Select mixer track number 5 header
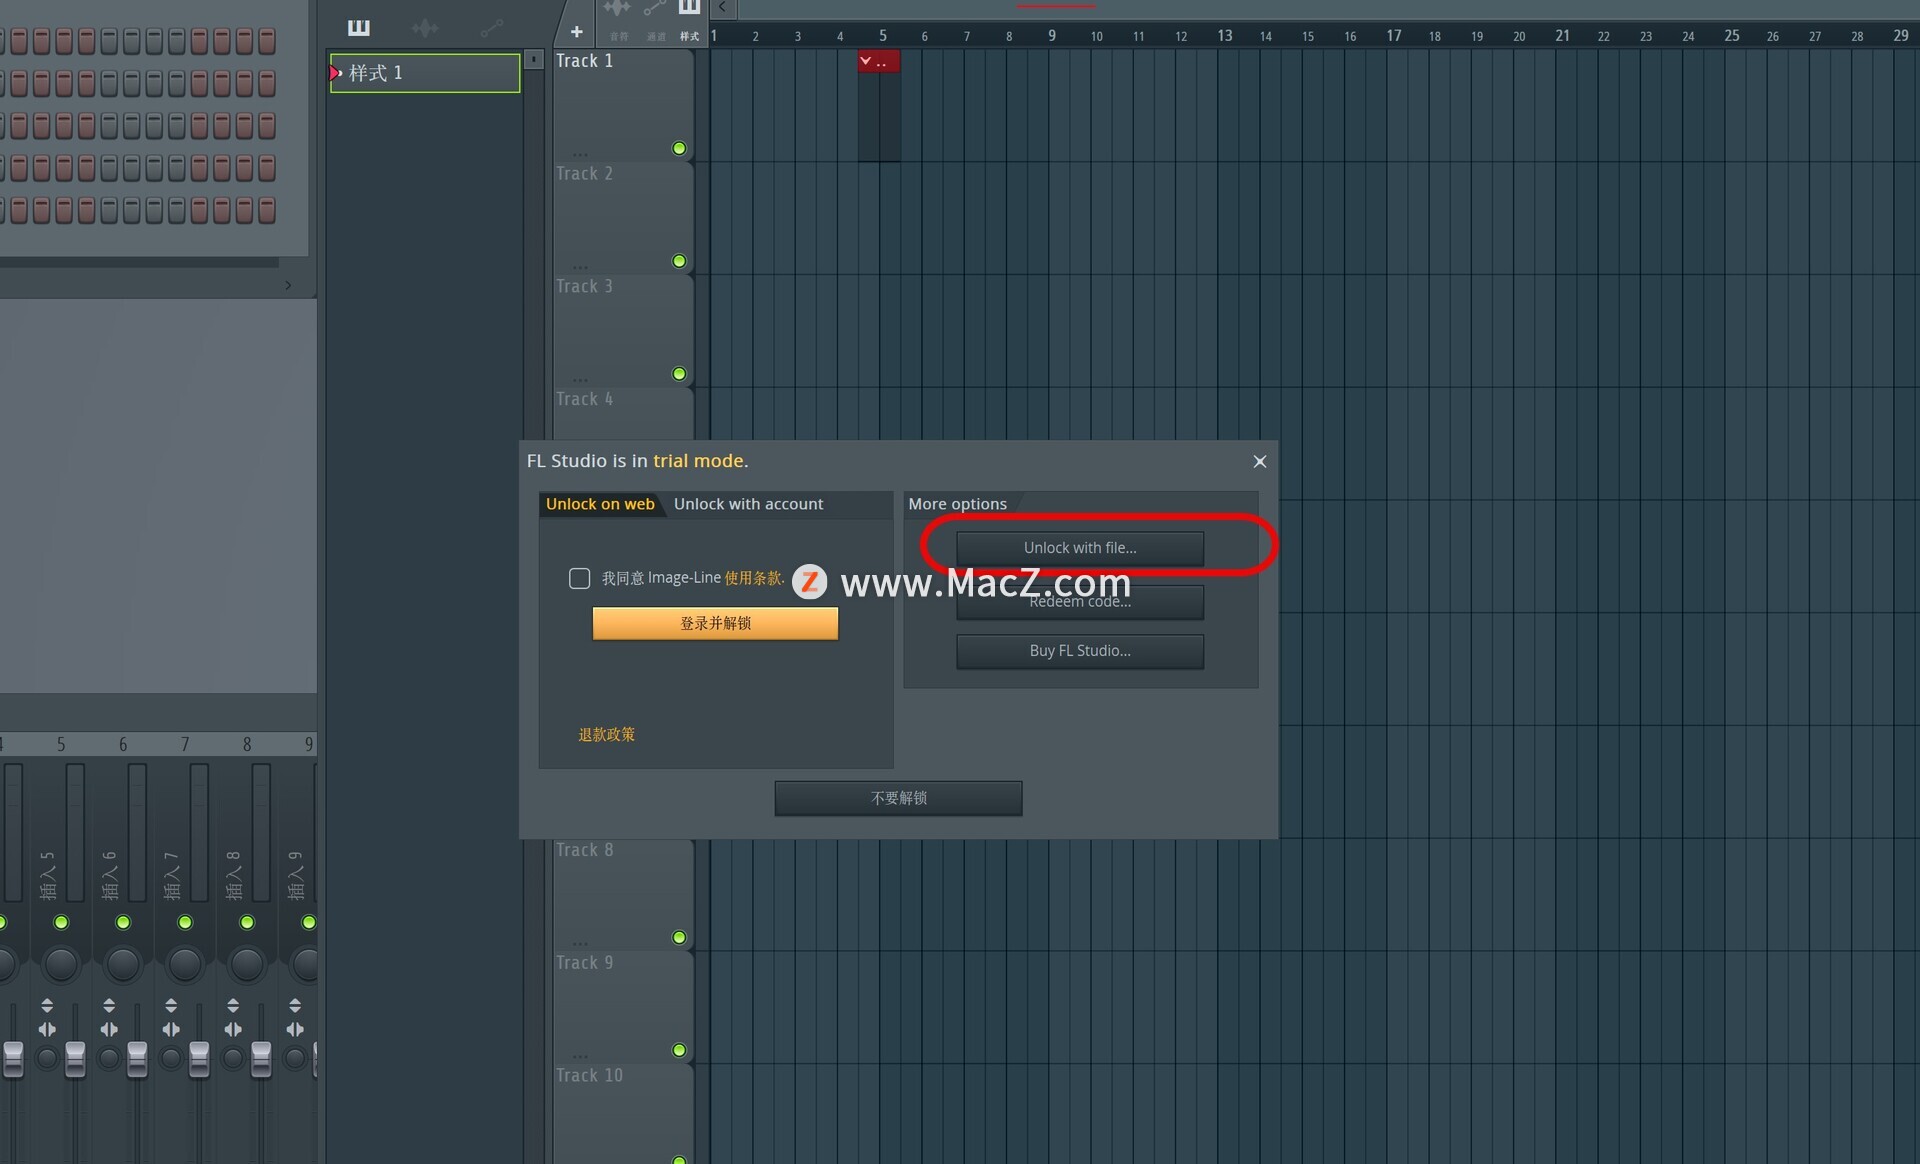The height and width of the screenshot is (1164, 1920). click(x=61, y=744)
